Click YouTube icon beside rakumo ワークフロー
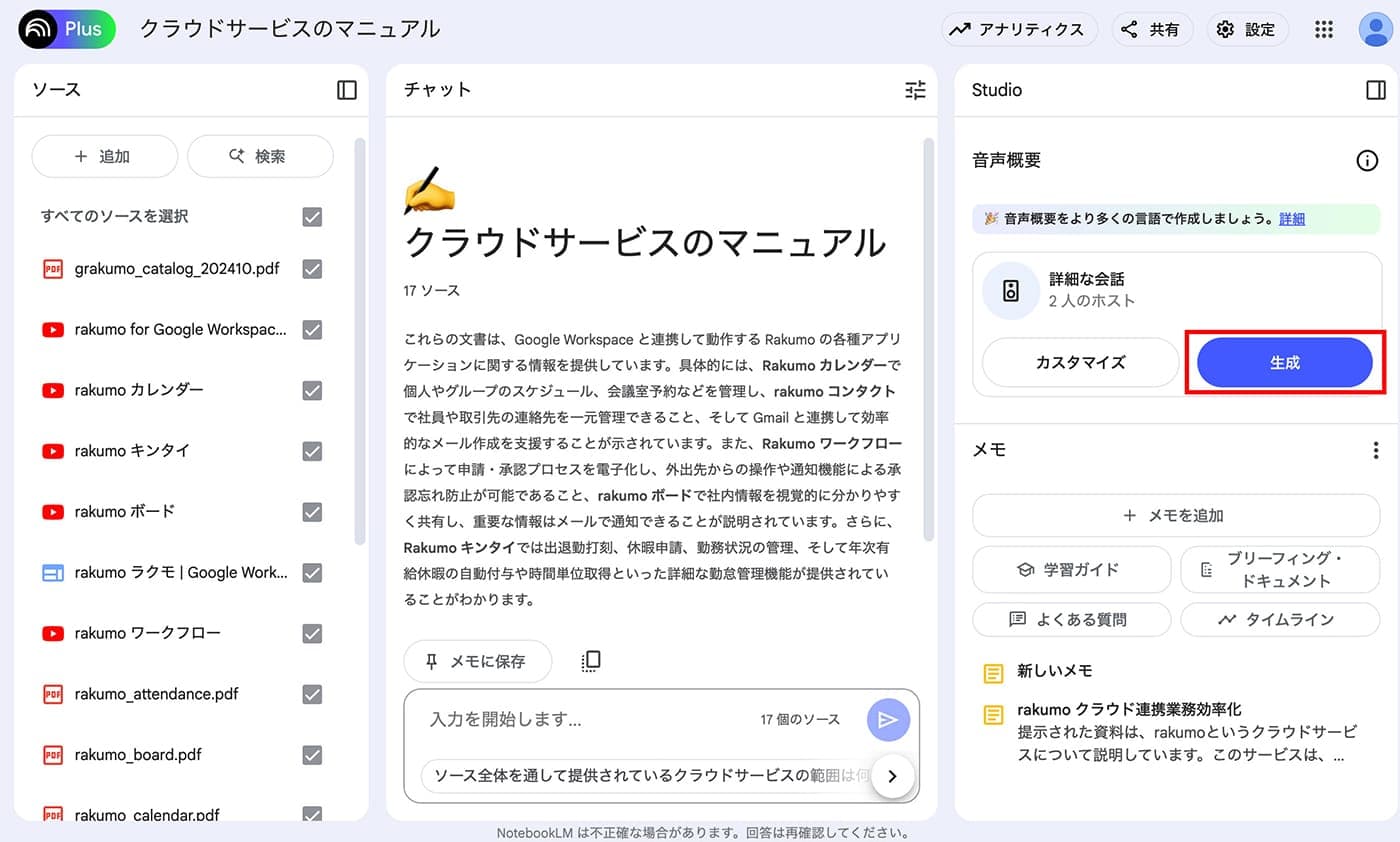The image size is (1400, 842). tap(53, 633)
